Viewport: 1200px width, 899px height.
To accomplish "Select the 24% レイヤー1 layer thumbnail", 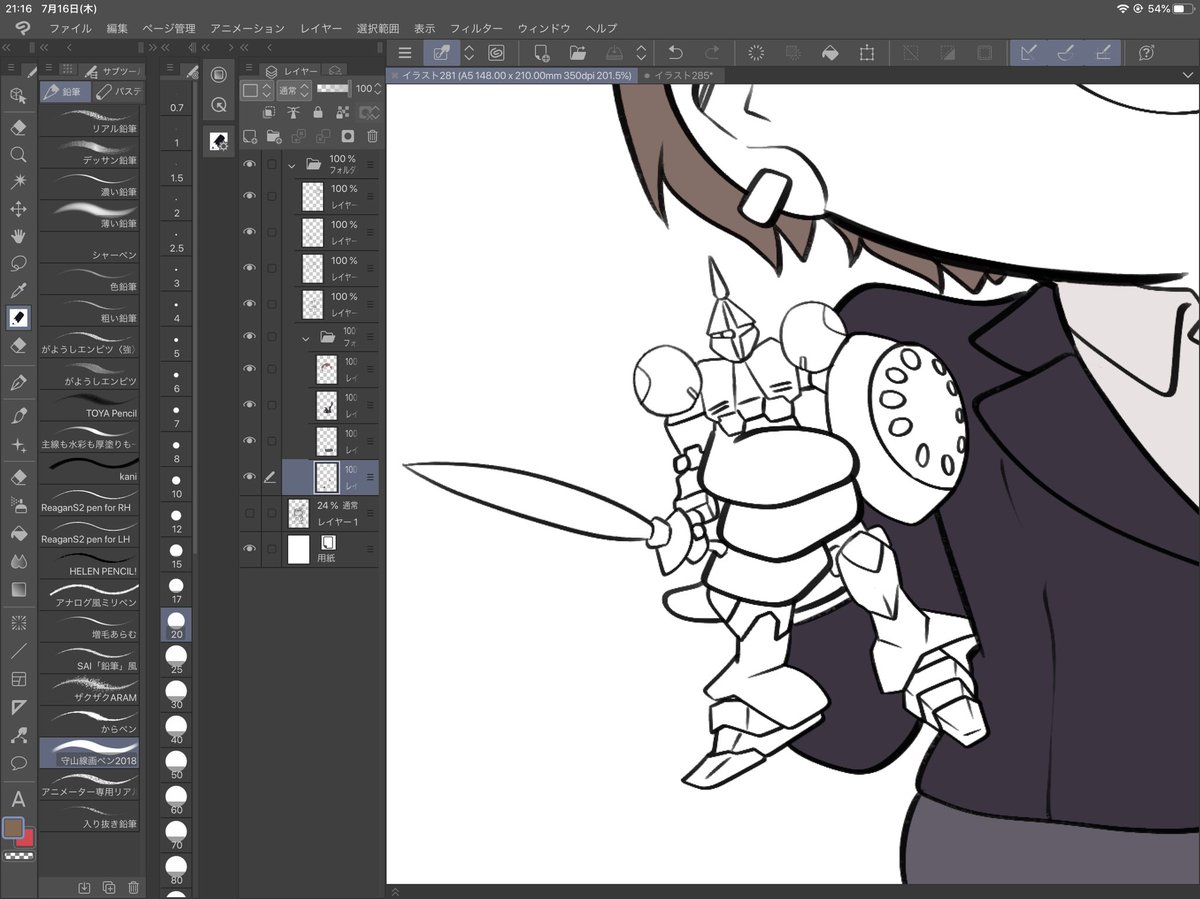I will point(299,513).
